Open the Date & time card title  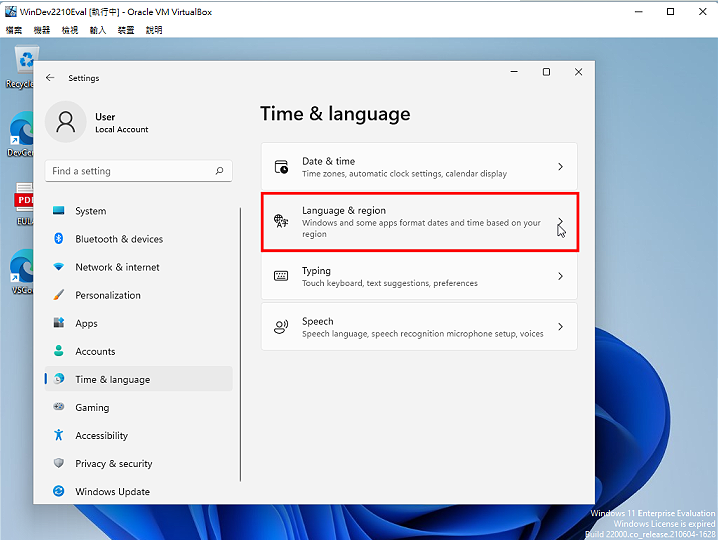pos(328,161)
